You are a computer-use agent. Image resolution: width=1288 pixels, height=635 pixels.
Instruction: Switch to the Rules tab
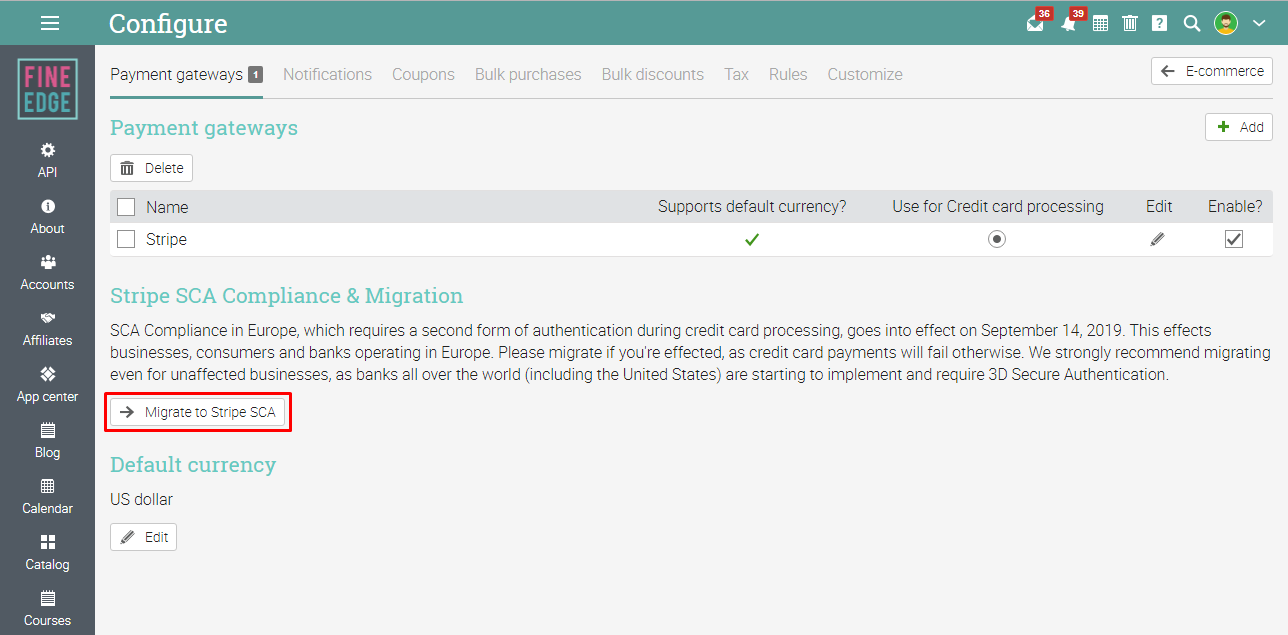[788, 74]
